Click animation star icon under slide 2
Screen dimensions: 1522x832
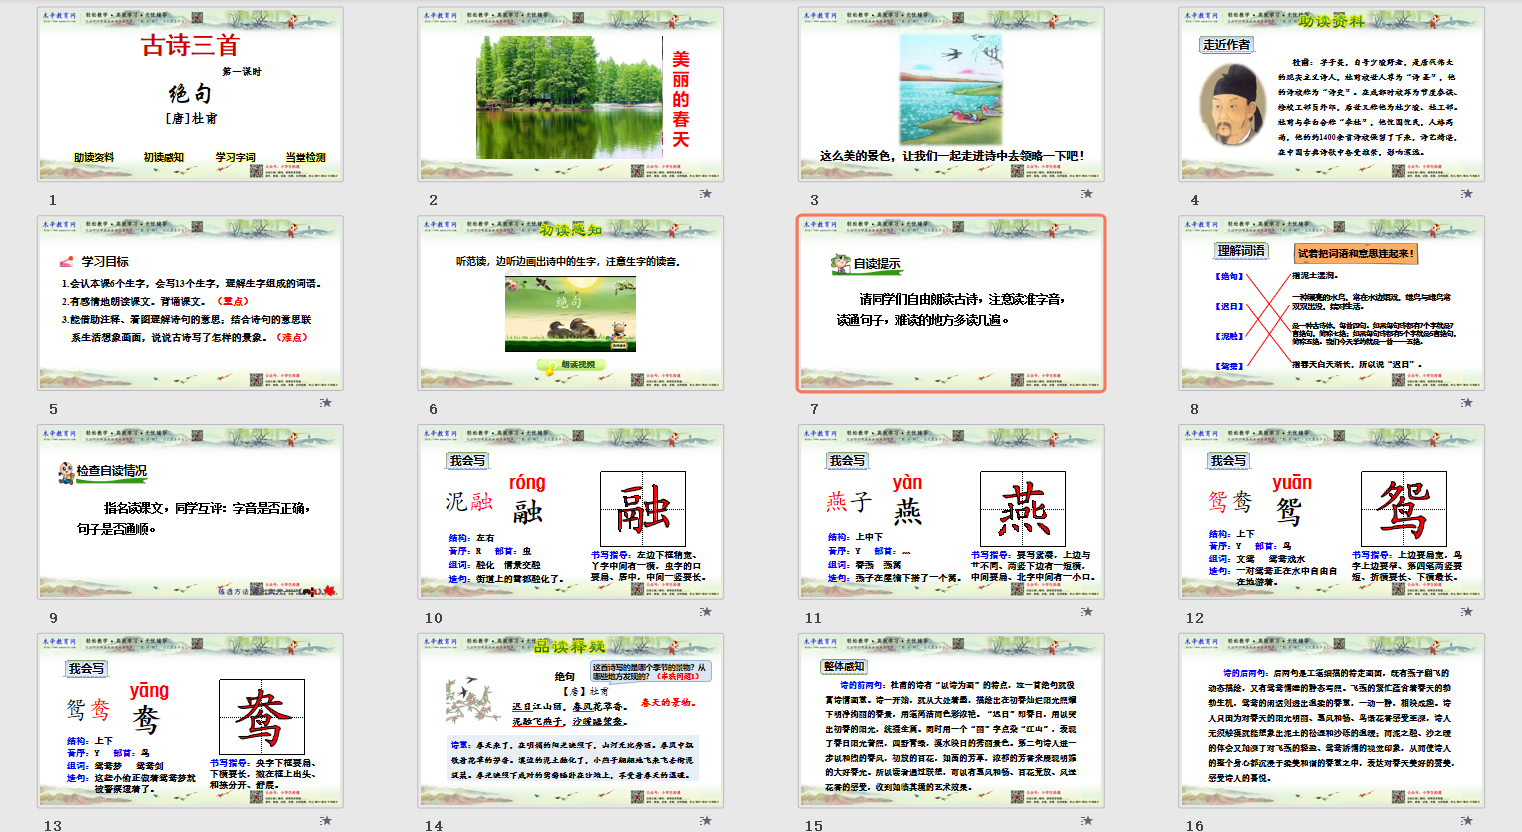pyautogui.click(x=706, y=194)
